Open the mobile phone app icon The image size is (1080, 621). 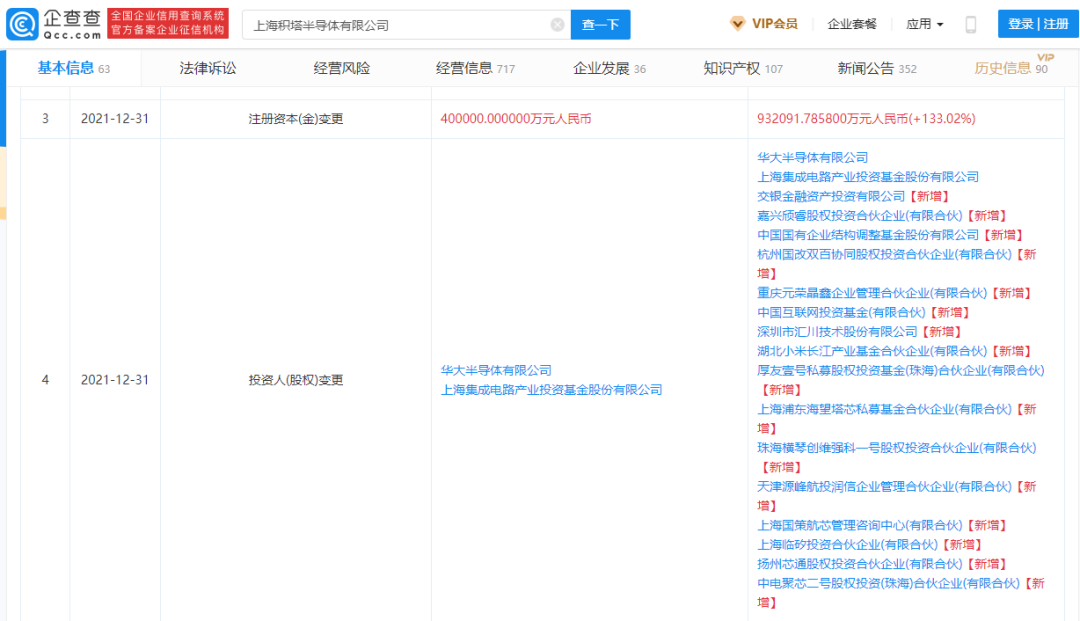click(x=970, y=25)
